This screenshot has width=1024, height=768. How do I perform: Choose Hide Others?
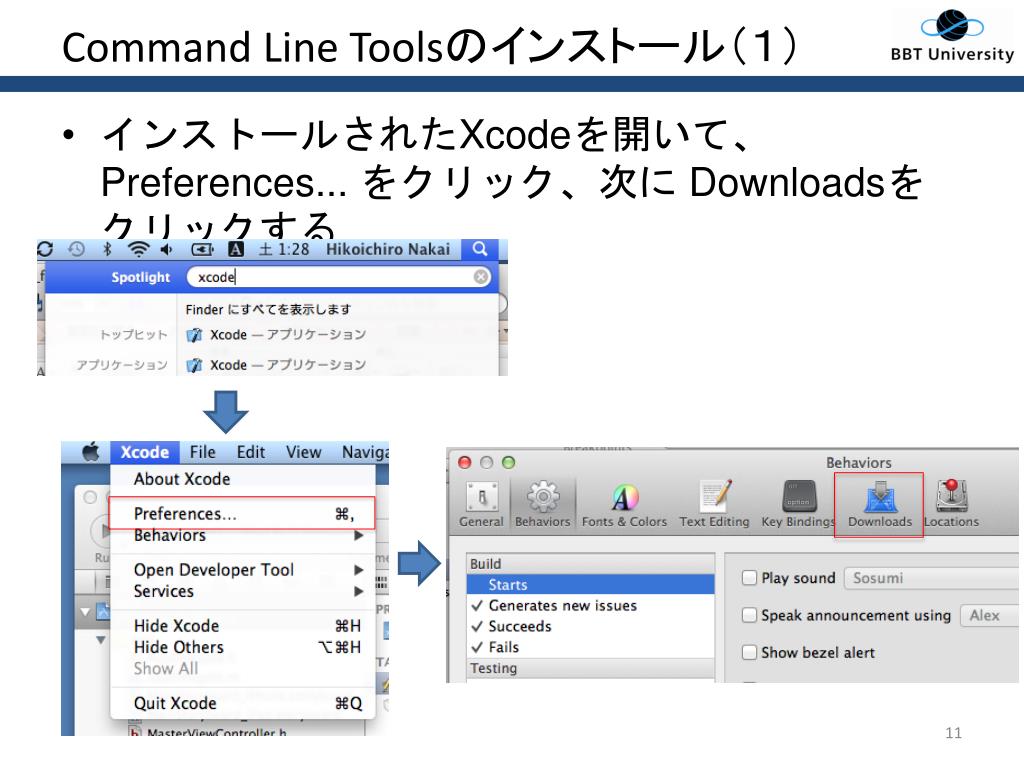[243, 647]
